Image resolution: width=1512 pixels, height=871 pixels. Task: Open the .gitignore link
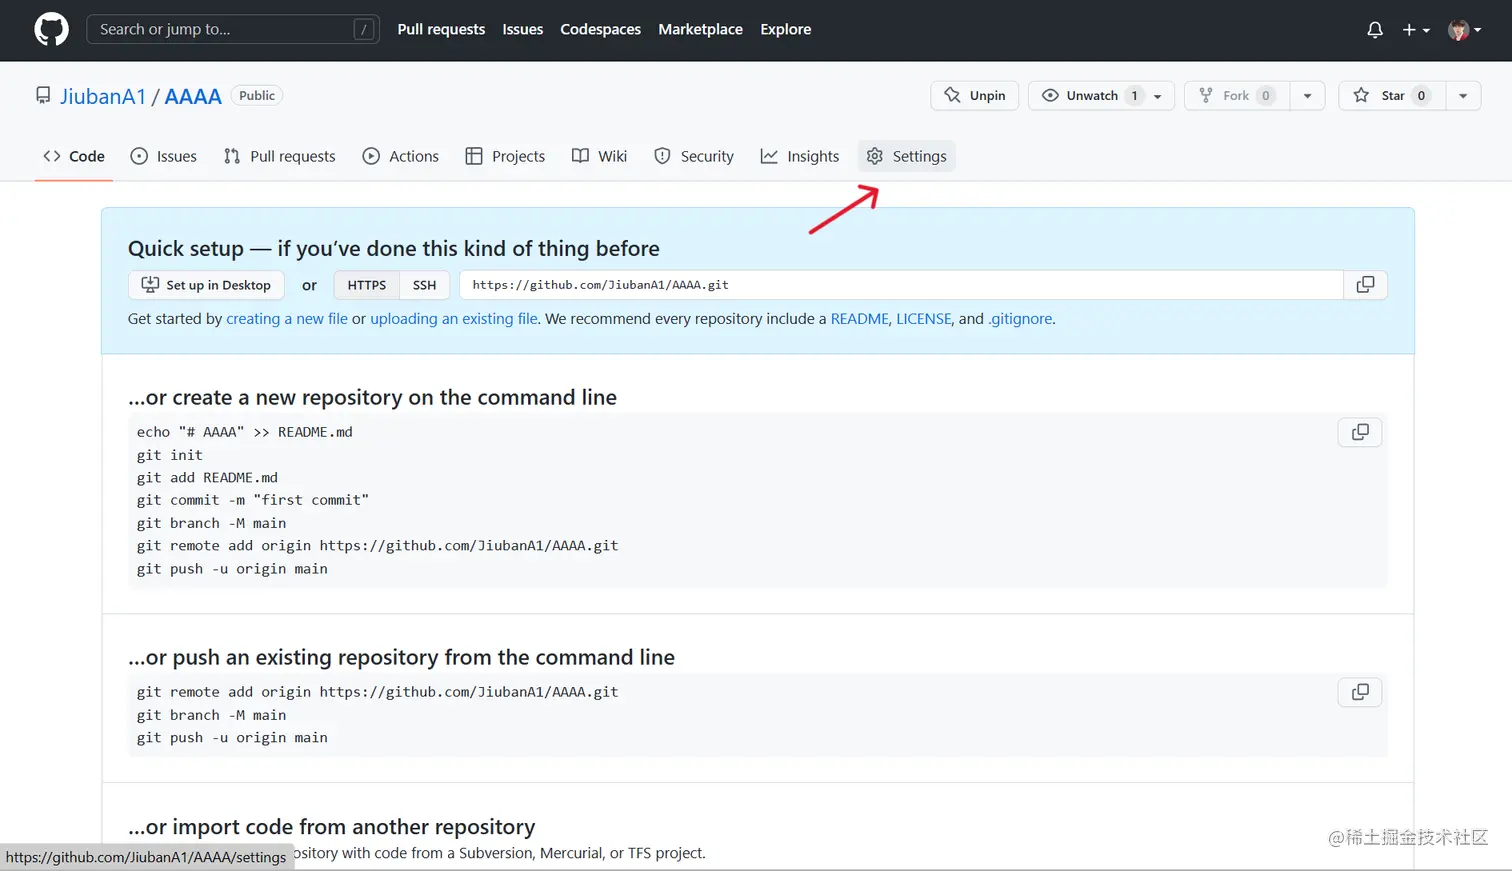1020,319
